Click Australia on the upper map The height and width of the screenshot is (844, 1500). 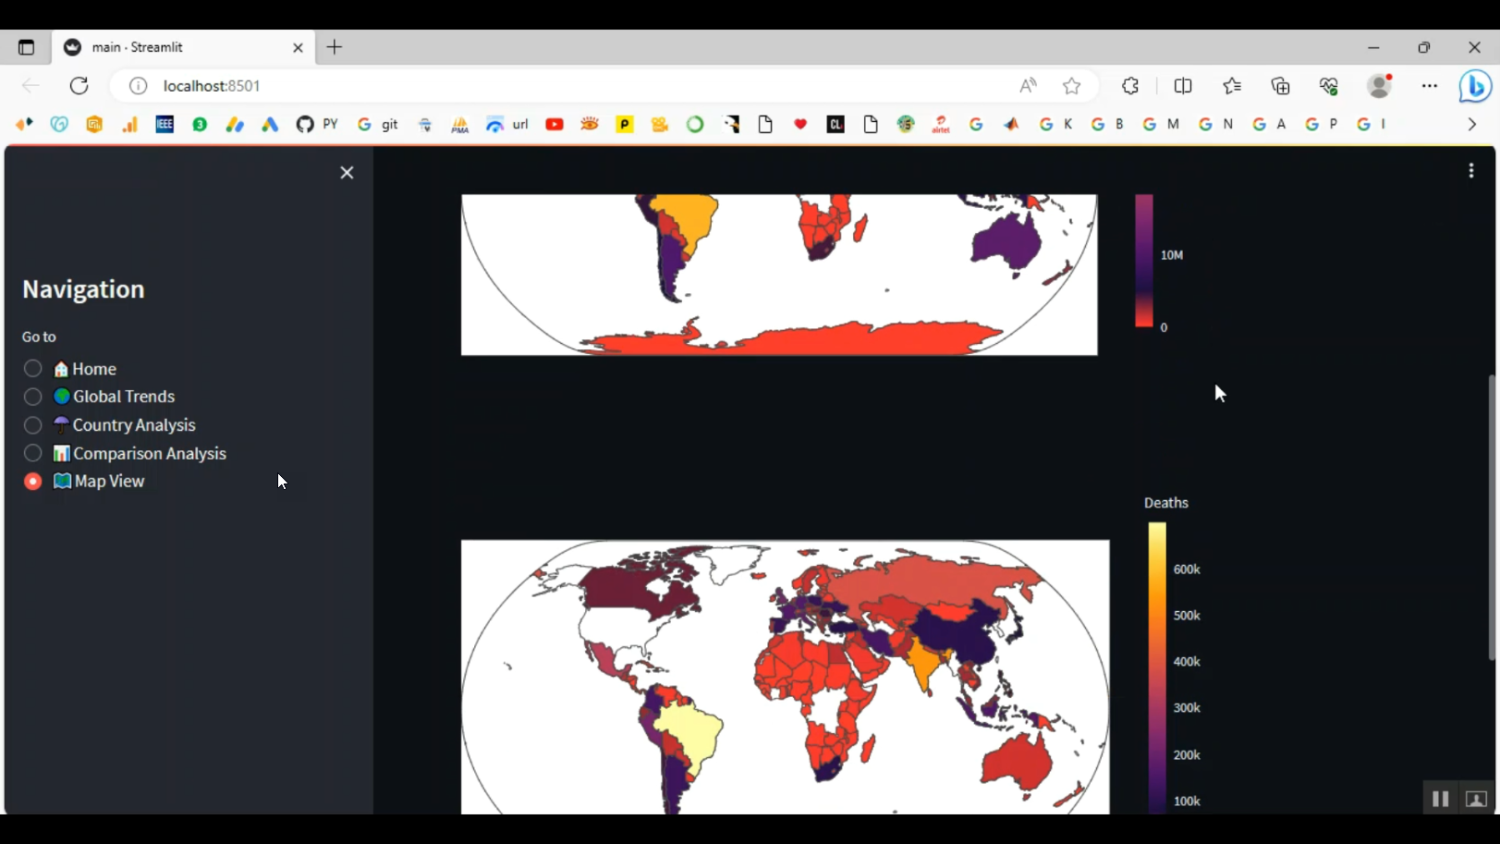(1007, 243)
